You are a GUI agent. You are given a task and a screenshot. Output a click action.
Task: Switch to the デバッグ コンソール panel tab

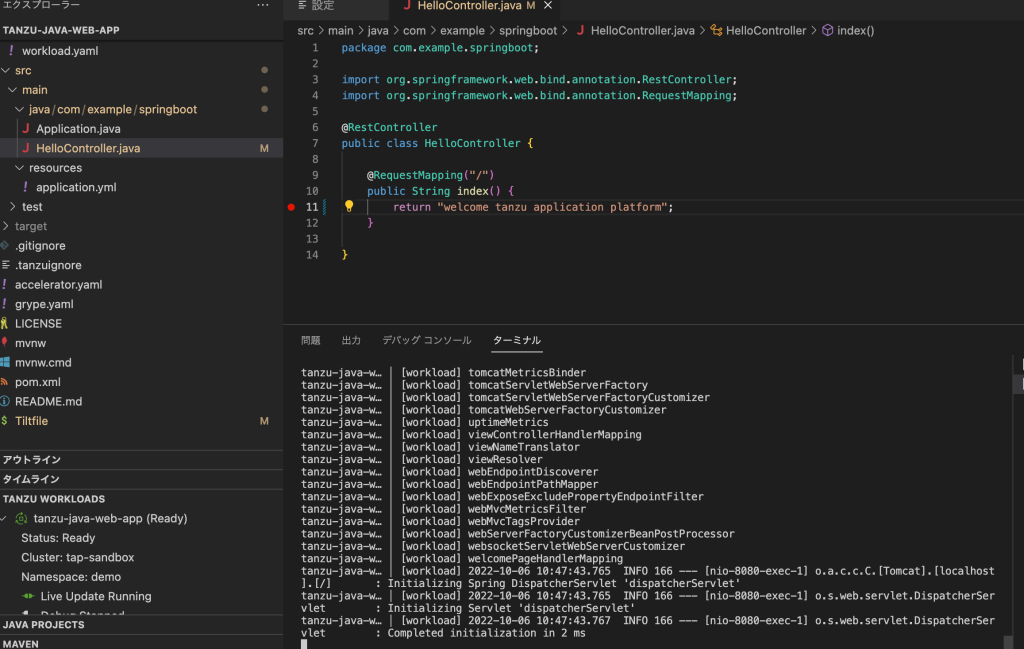(426, 341)
